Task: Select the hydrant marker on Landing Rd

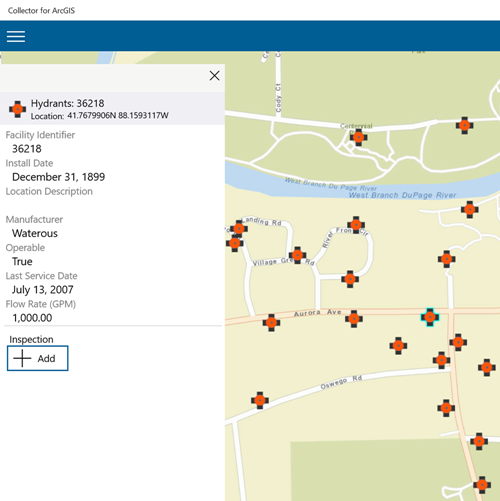Action: (239, 229)
